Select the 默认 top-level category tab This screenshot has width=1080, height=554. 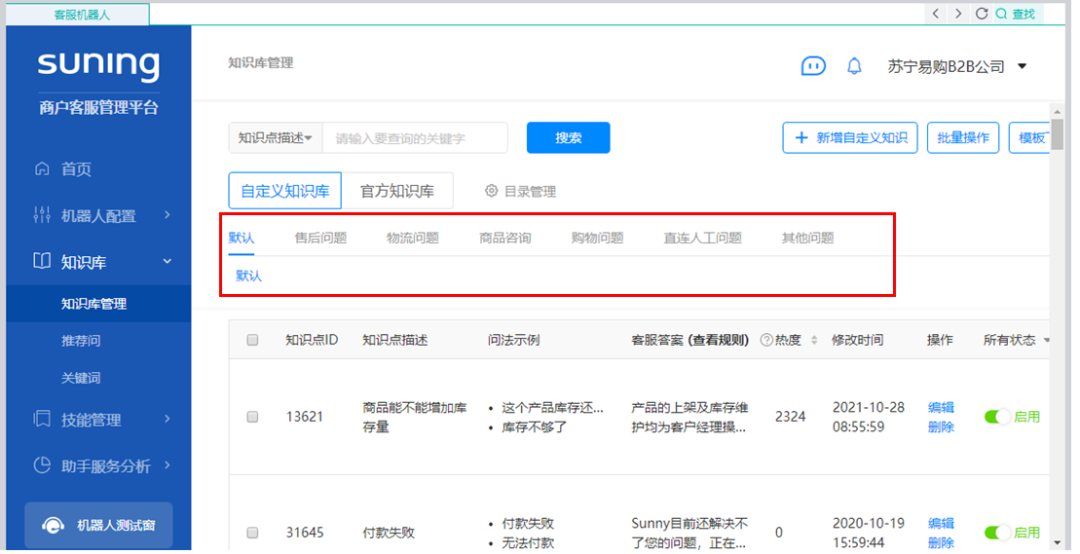(x=241, y=238)
